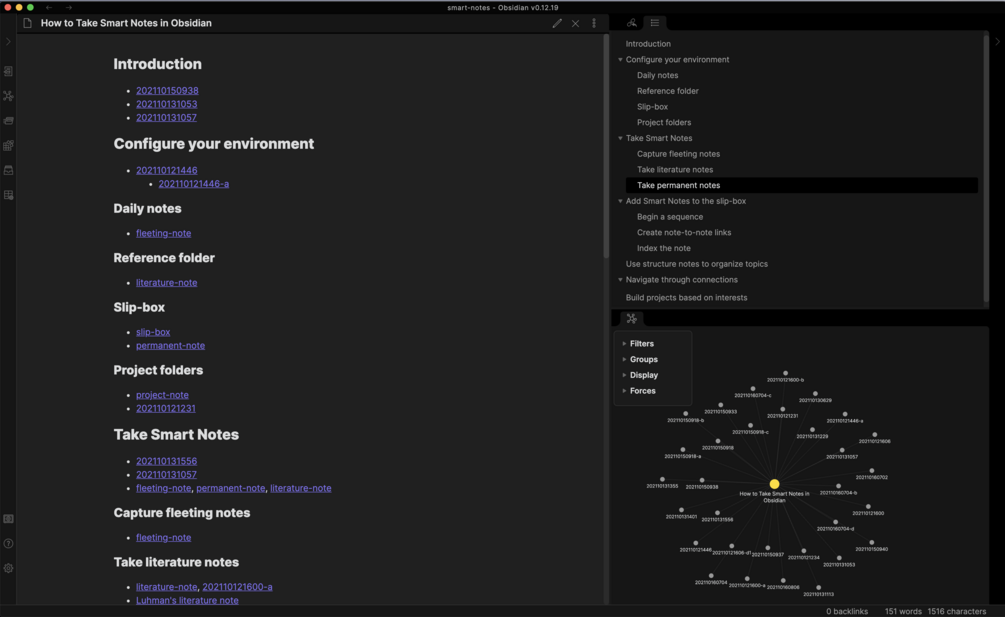1005x617 pixels.
Task: Open settings with the gear icon
Action: [x=8, y=568]
